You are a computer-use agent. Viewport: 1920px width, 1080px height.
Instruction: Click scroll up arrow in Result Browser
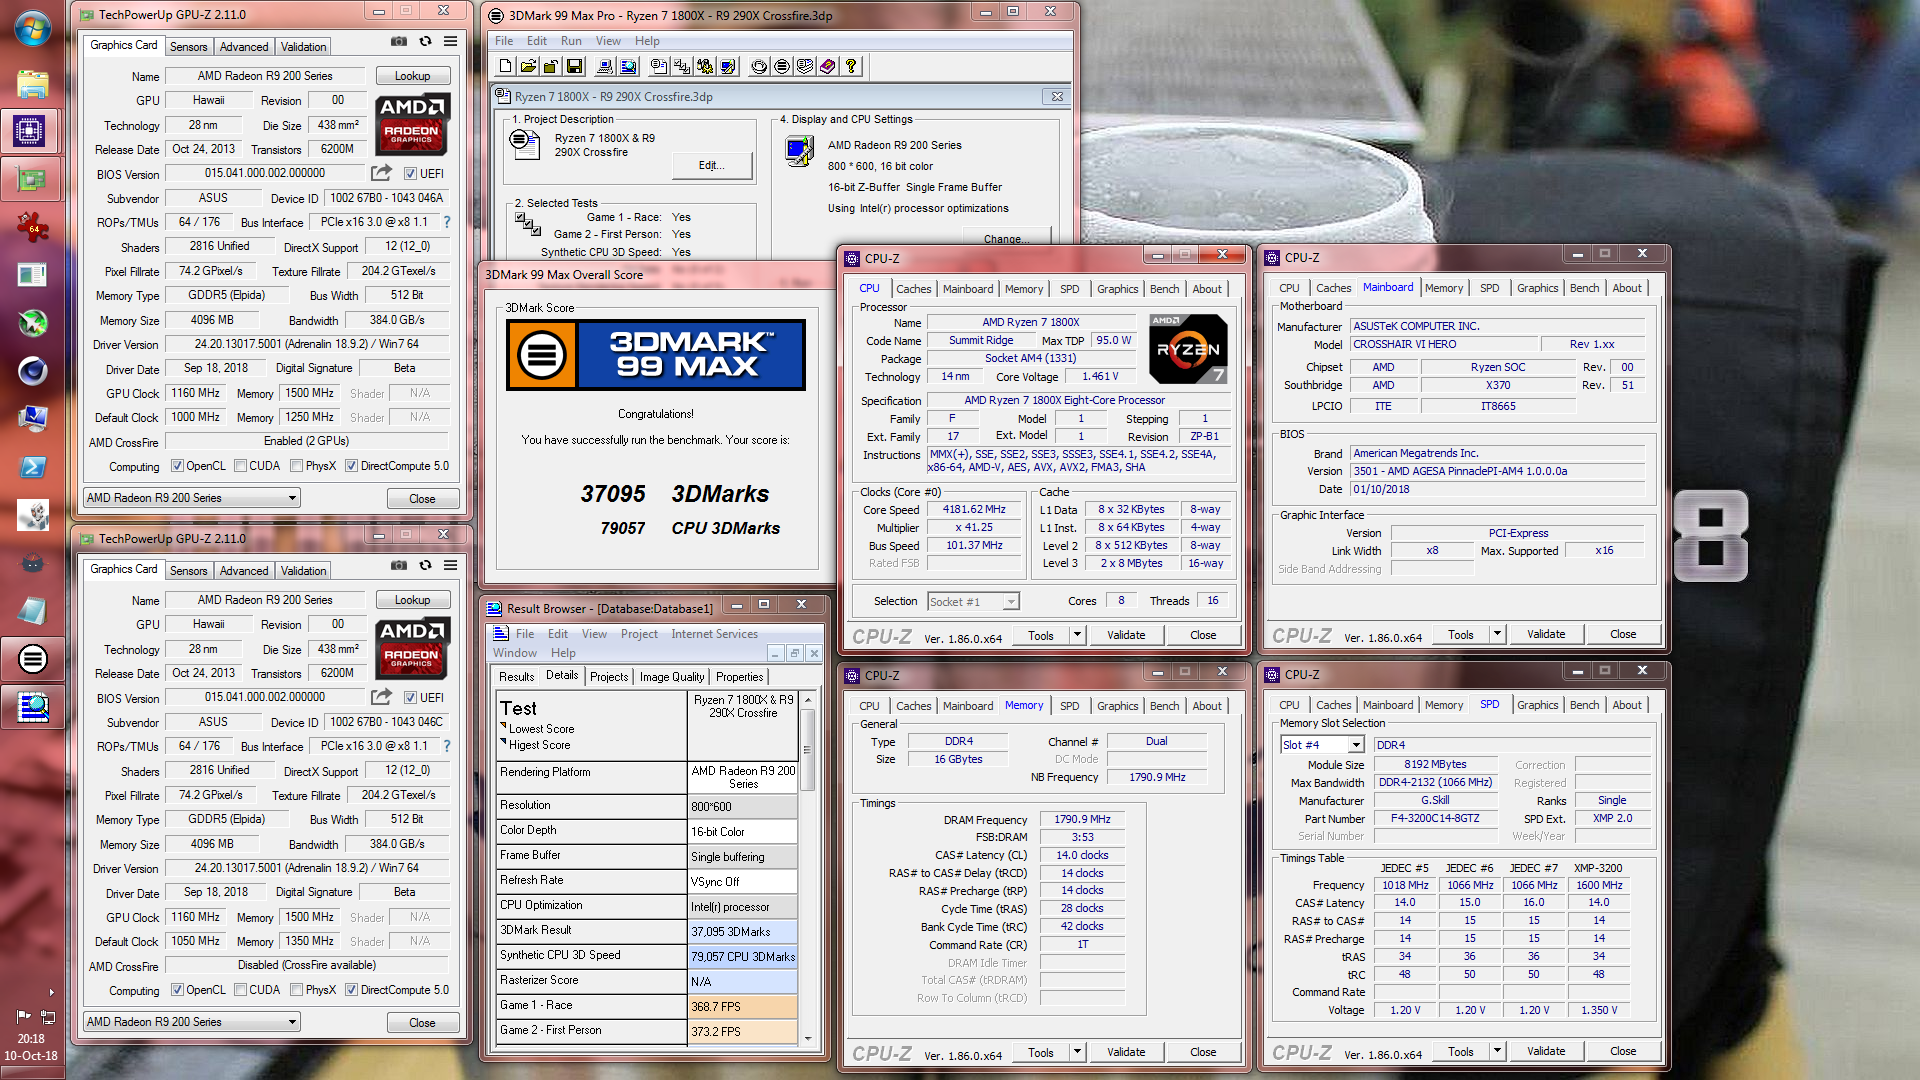coord(807,699)
